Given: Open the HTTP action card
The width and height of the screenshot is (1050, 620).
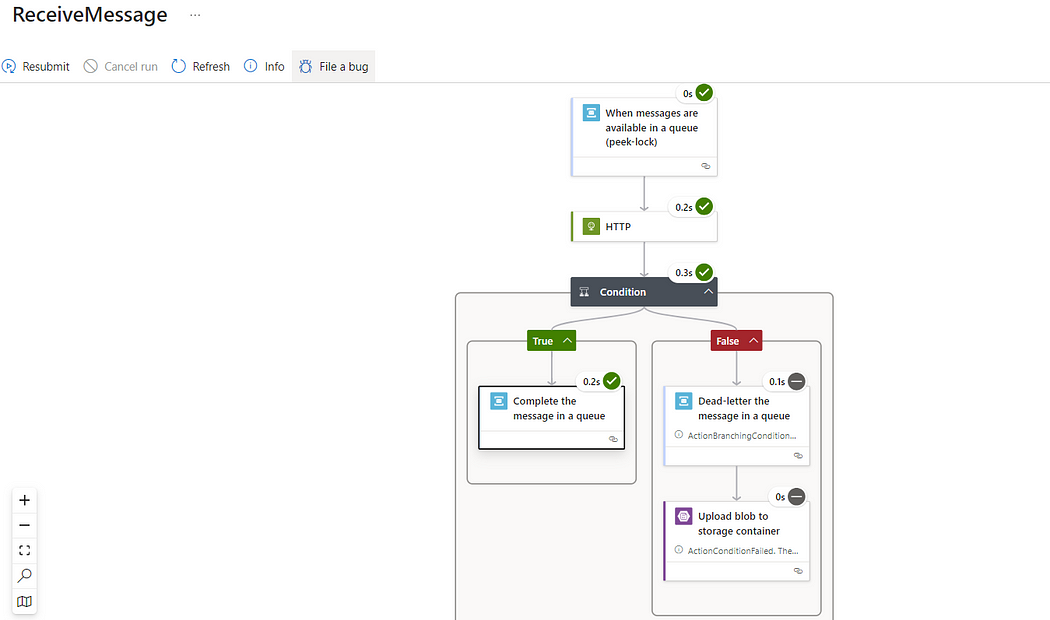Looking at the screenshot, I should (x=644, y=226).
